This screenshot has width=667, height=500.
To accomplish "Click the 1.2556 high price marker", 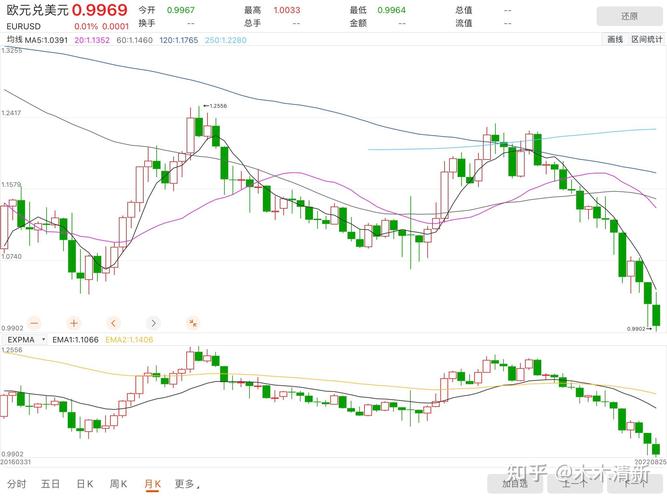I will 215,105.
